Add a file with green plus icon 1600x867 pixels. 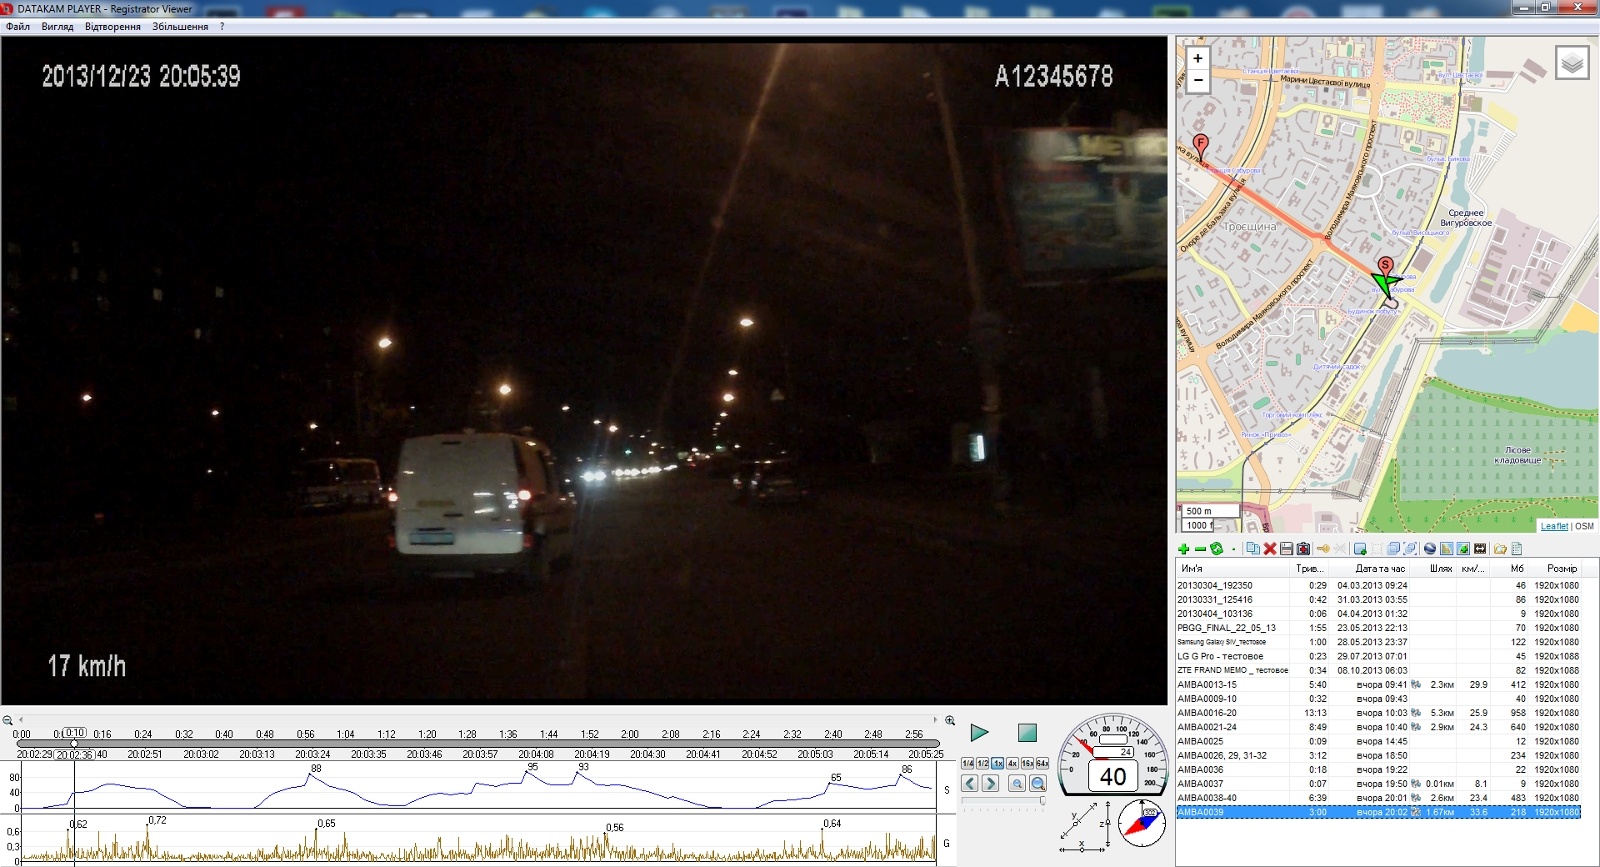pyautogui.click(x=1183, y=549)
